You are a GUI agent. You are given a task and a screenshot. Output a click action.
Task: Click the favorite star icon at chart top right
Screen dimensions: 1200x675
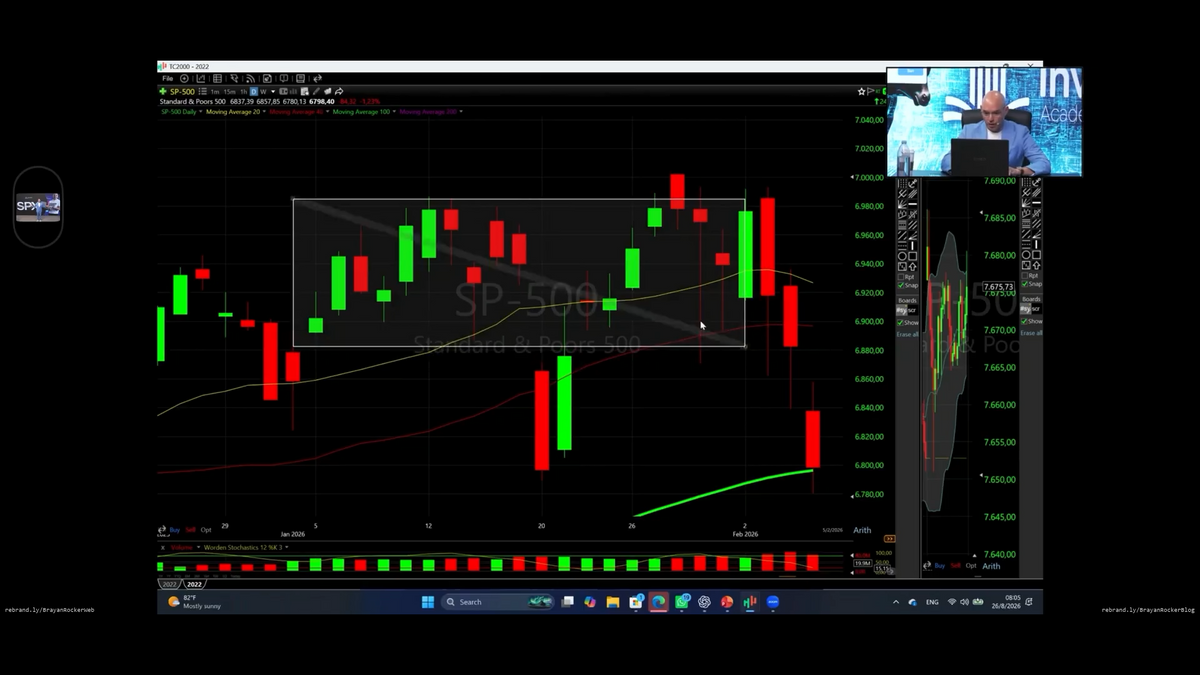tap(861, 91)
